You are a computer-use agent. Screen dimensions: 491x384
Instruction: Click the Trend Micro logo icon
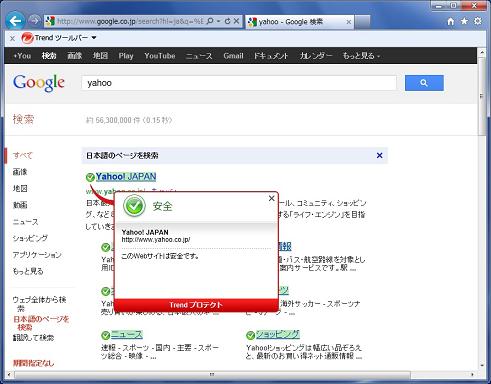[x=27, y=38]
